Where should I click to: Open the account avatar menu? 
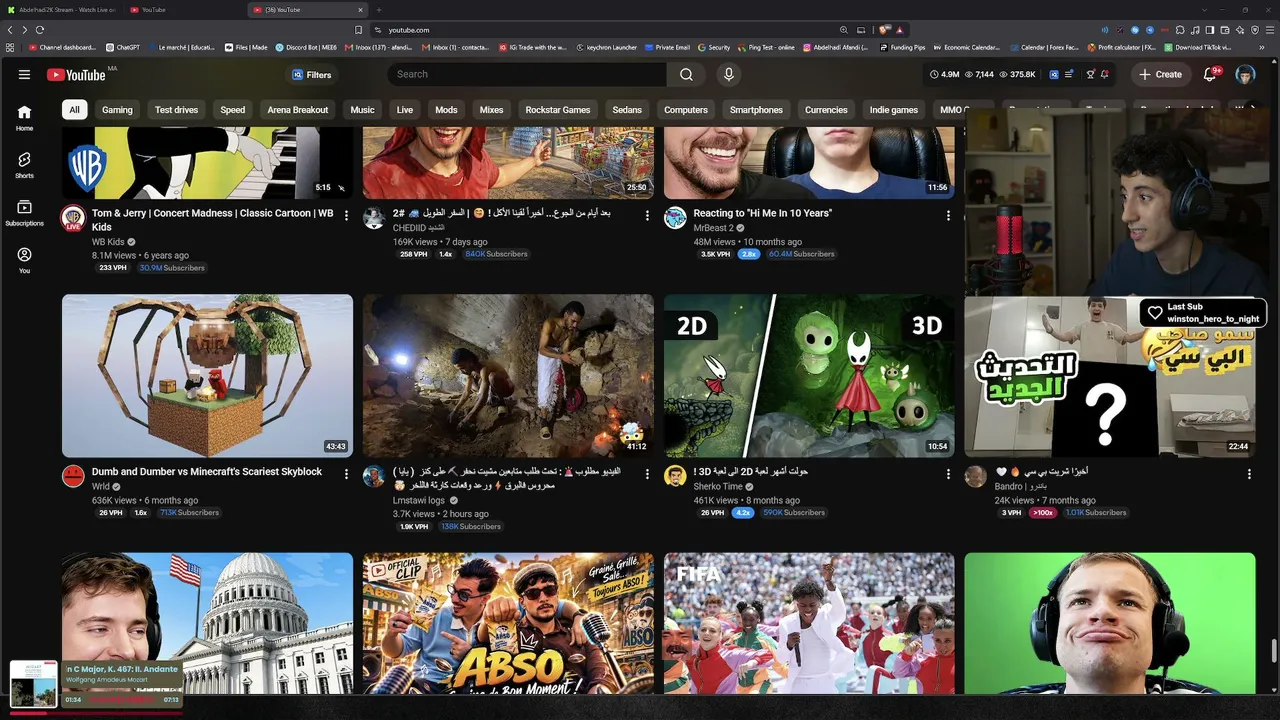pos(1245,74)
